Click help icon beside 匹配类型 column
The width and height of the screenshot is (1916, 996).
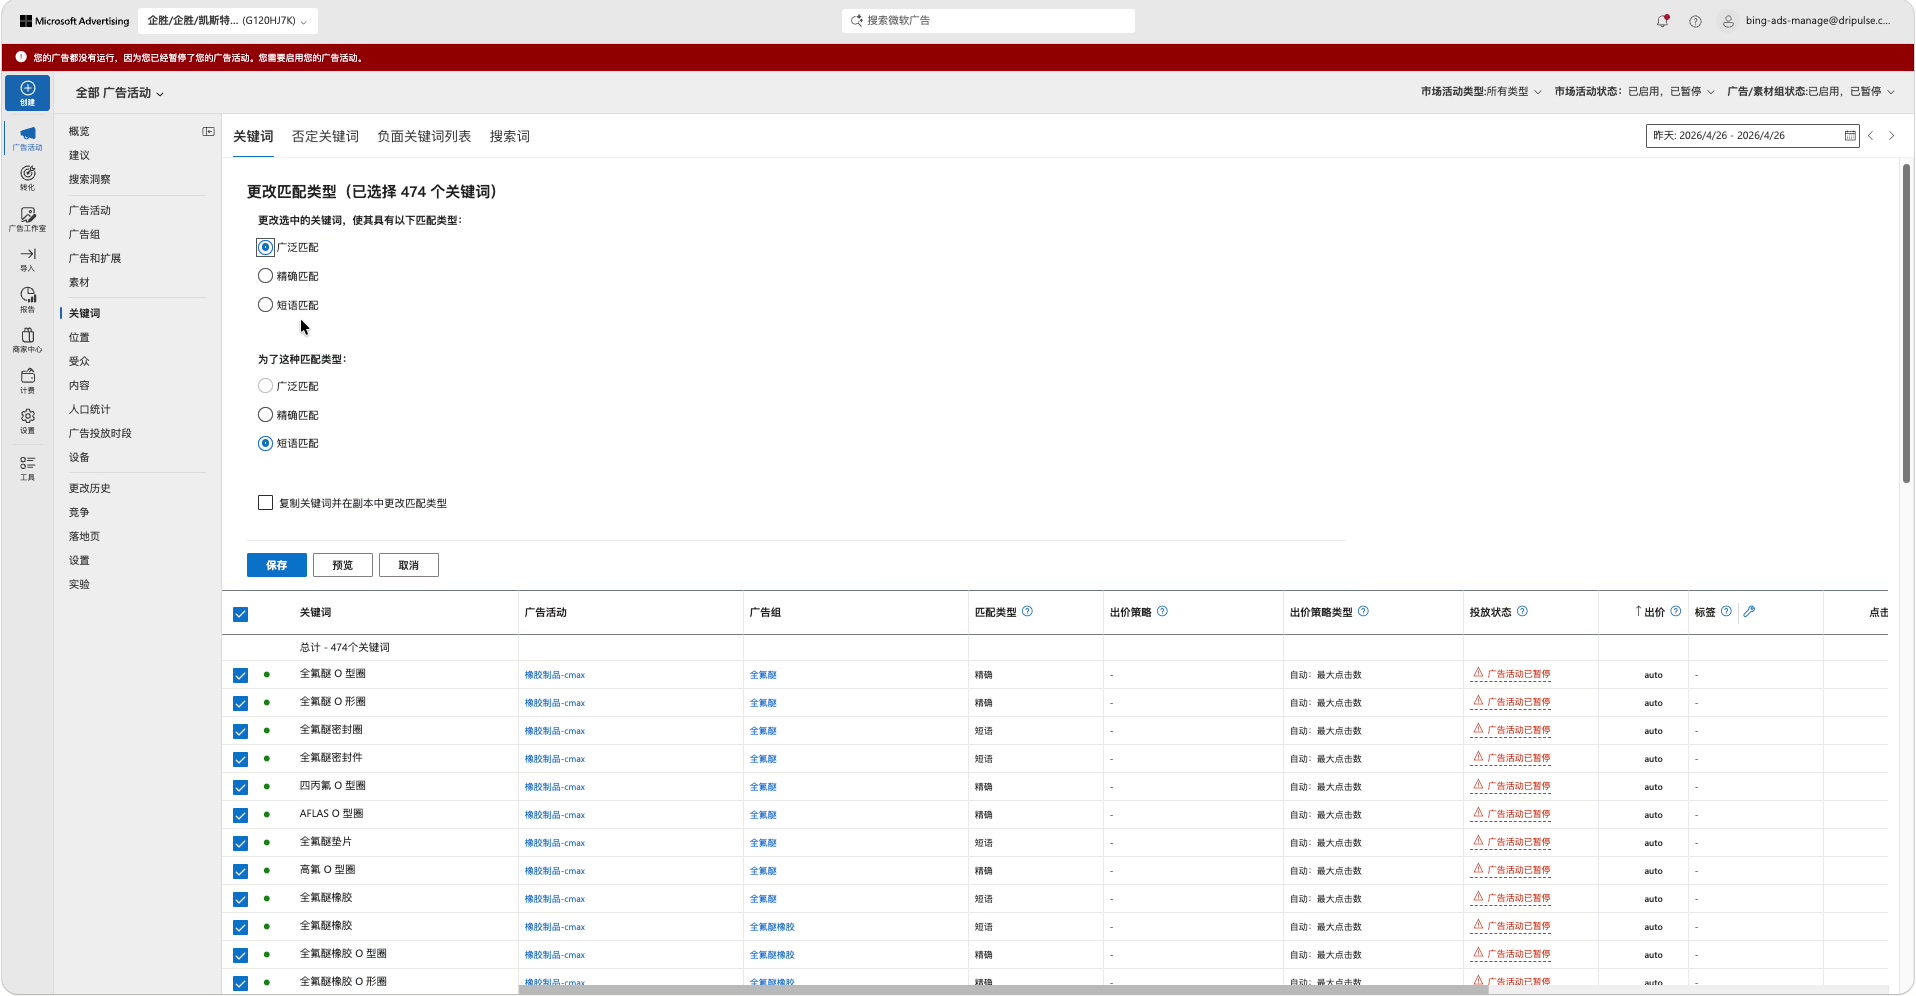click(1027, 611)
